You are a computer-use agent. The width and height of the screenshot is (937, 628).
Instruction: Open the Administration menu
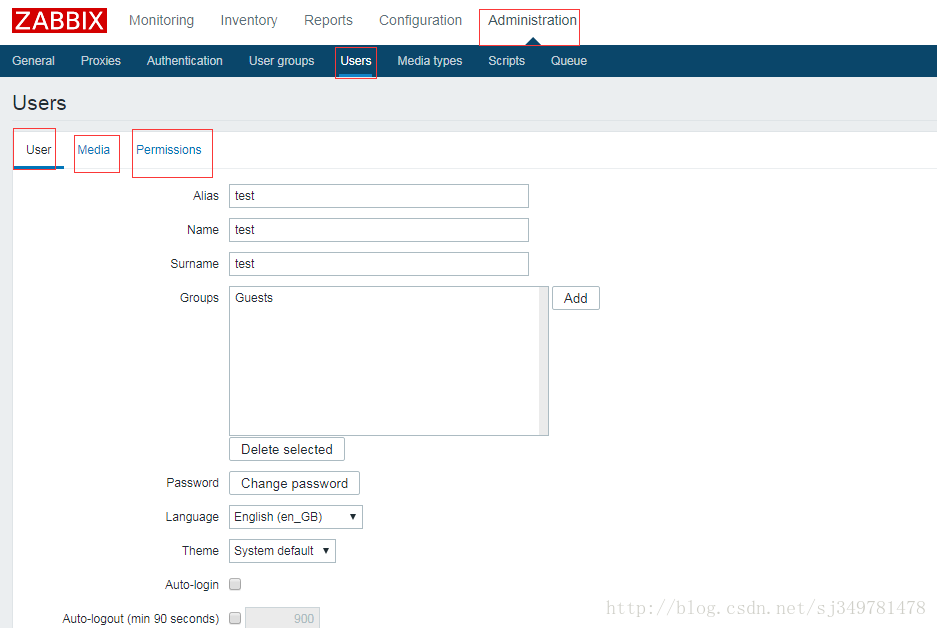point(532,20)
